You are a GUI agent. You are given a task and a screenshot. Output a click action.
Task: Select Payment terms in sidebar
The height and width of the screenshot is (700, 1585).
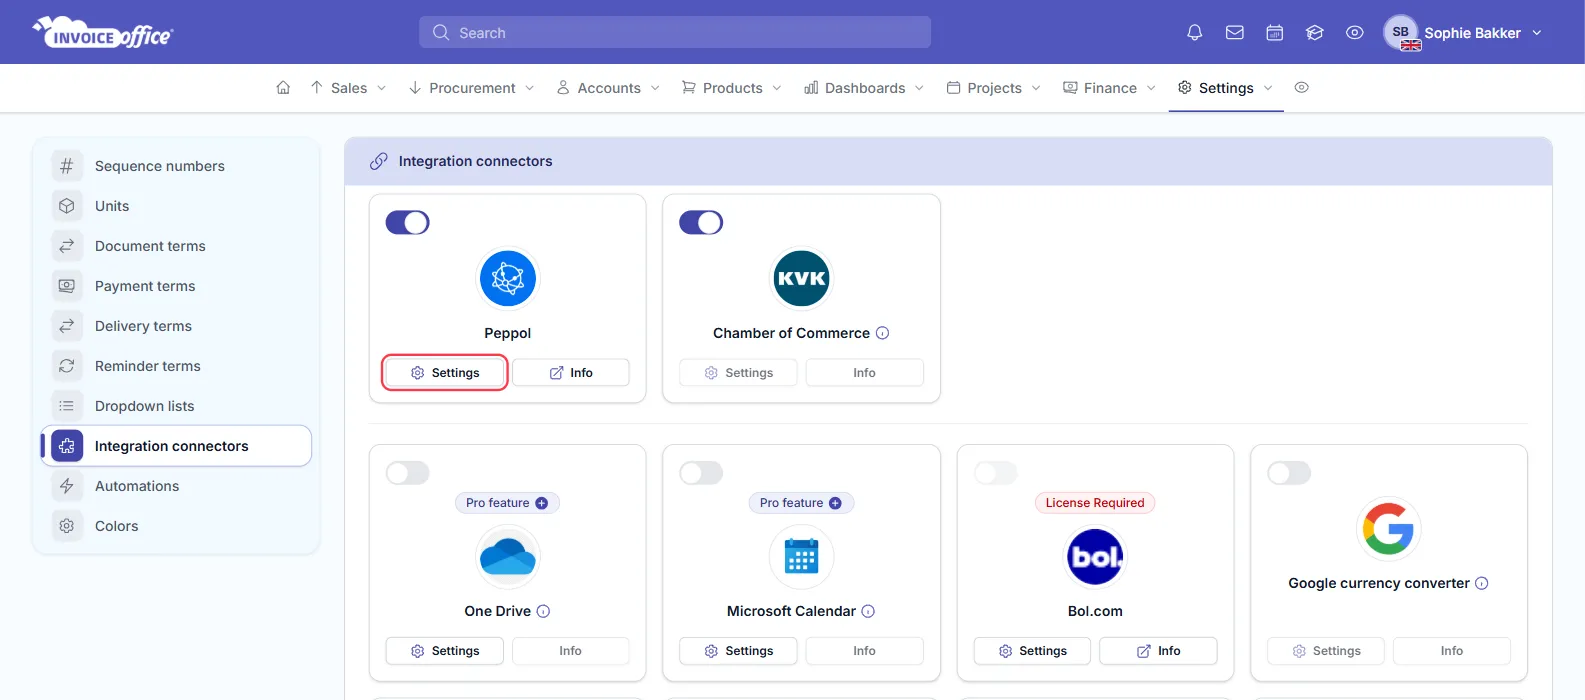(176, 286)
